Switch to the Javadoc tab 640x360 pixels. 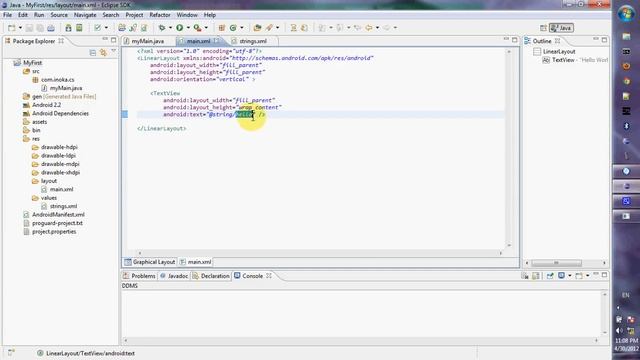174,276
